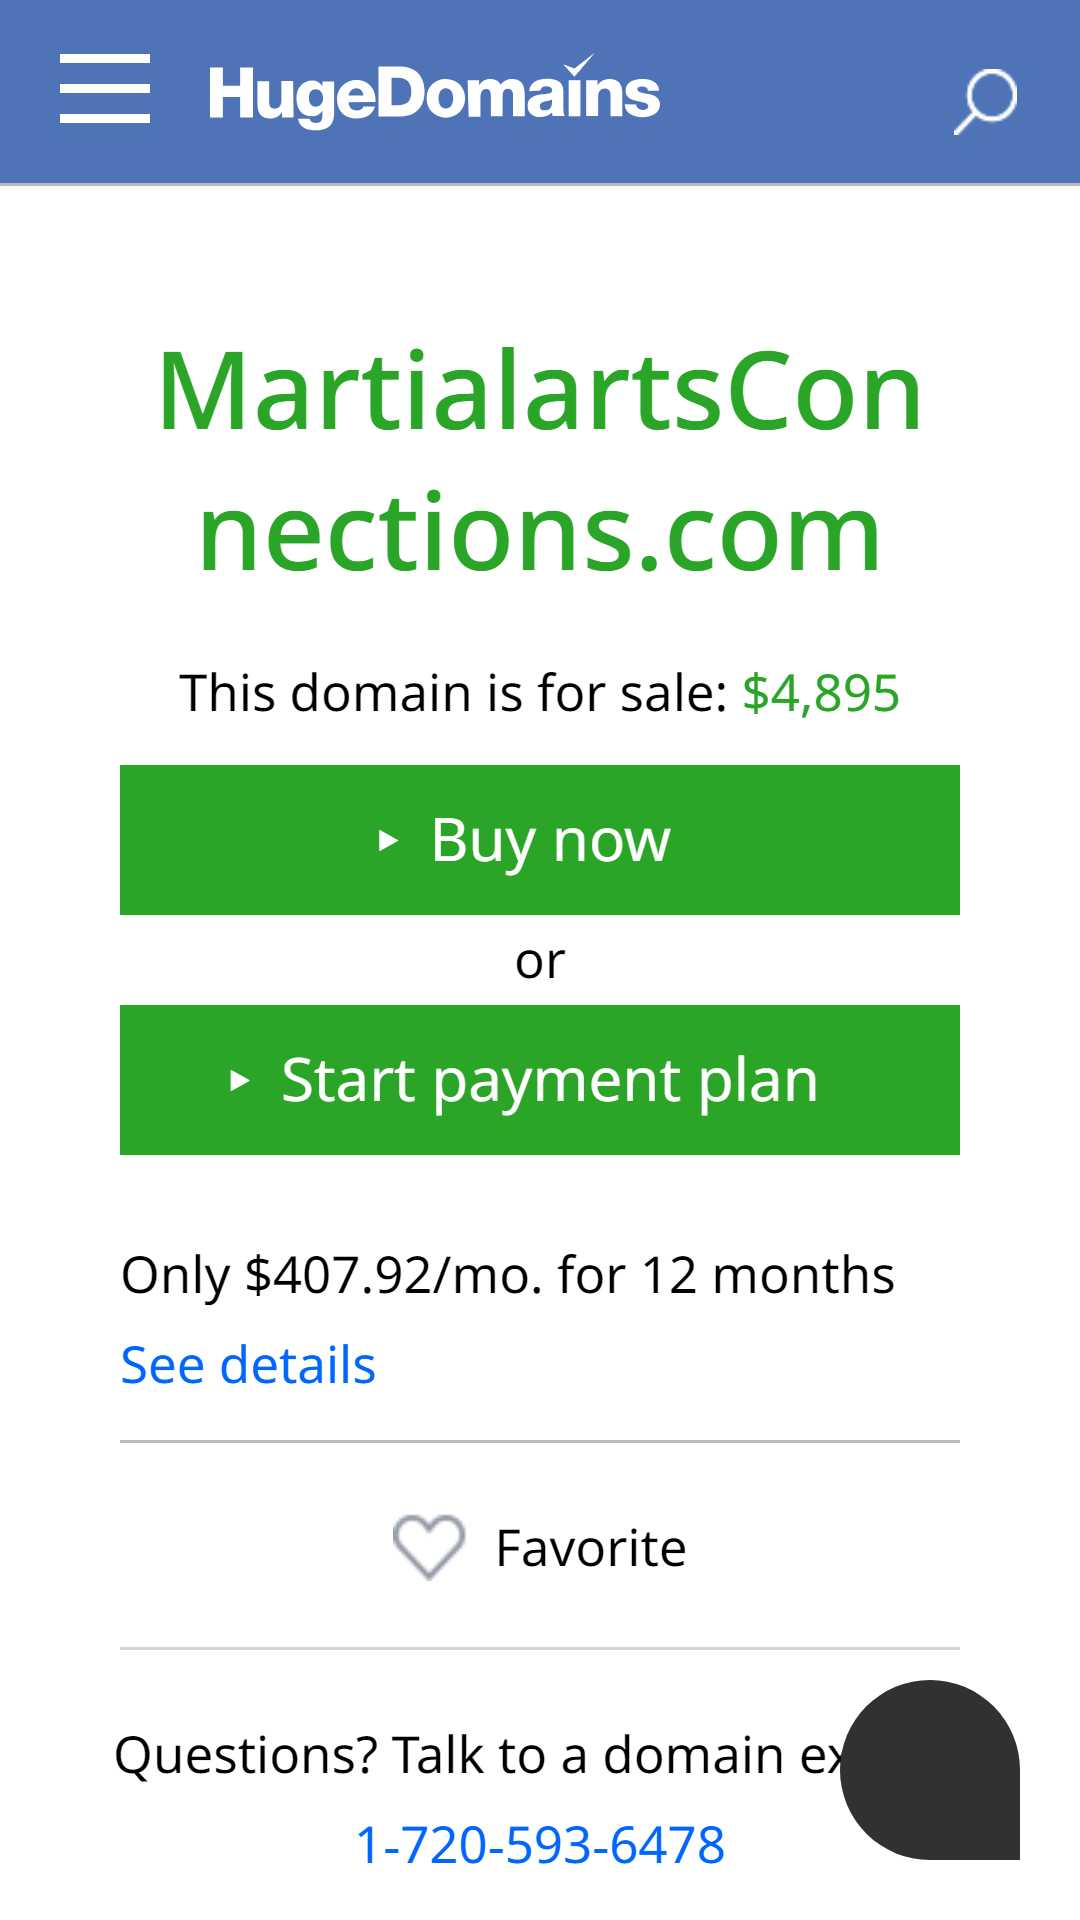
Task: Click the arrow beside Buy now
Action: pyautogui.click(x=388, y=841)
